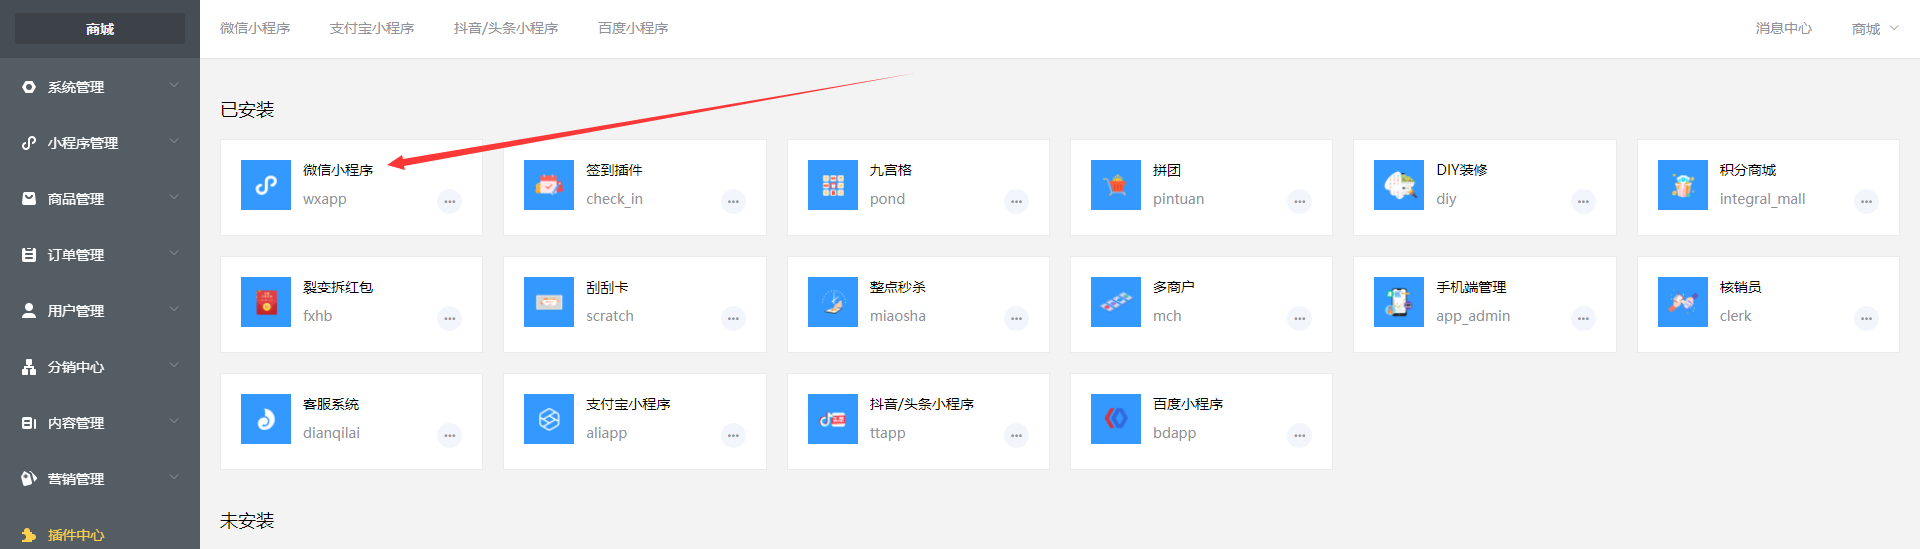Expand the 订单管理 chevron
1920x549 pixels.
click(x=174, y=254)
